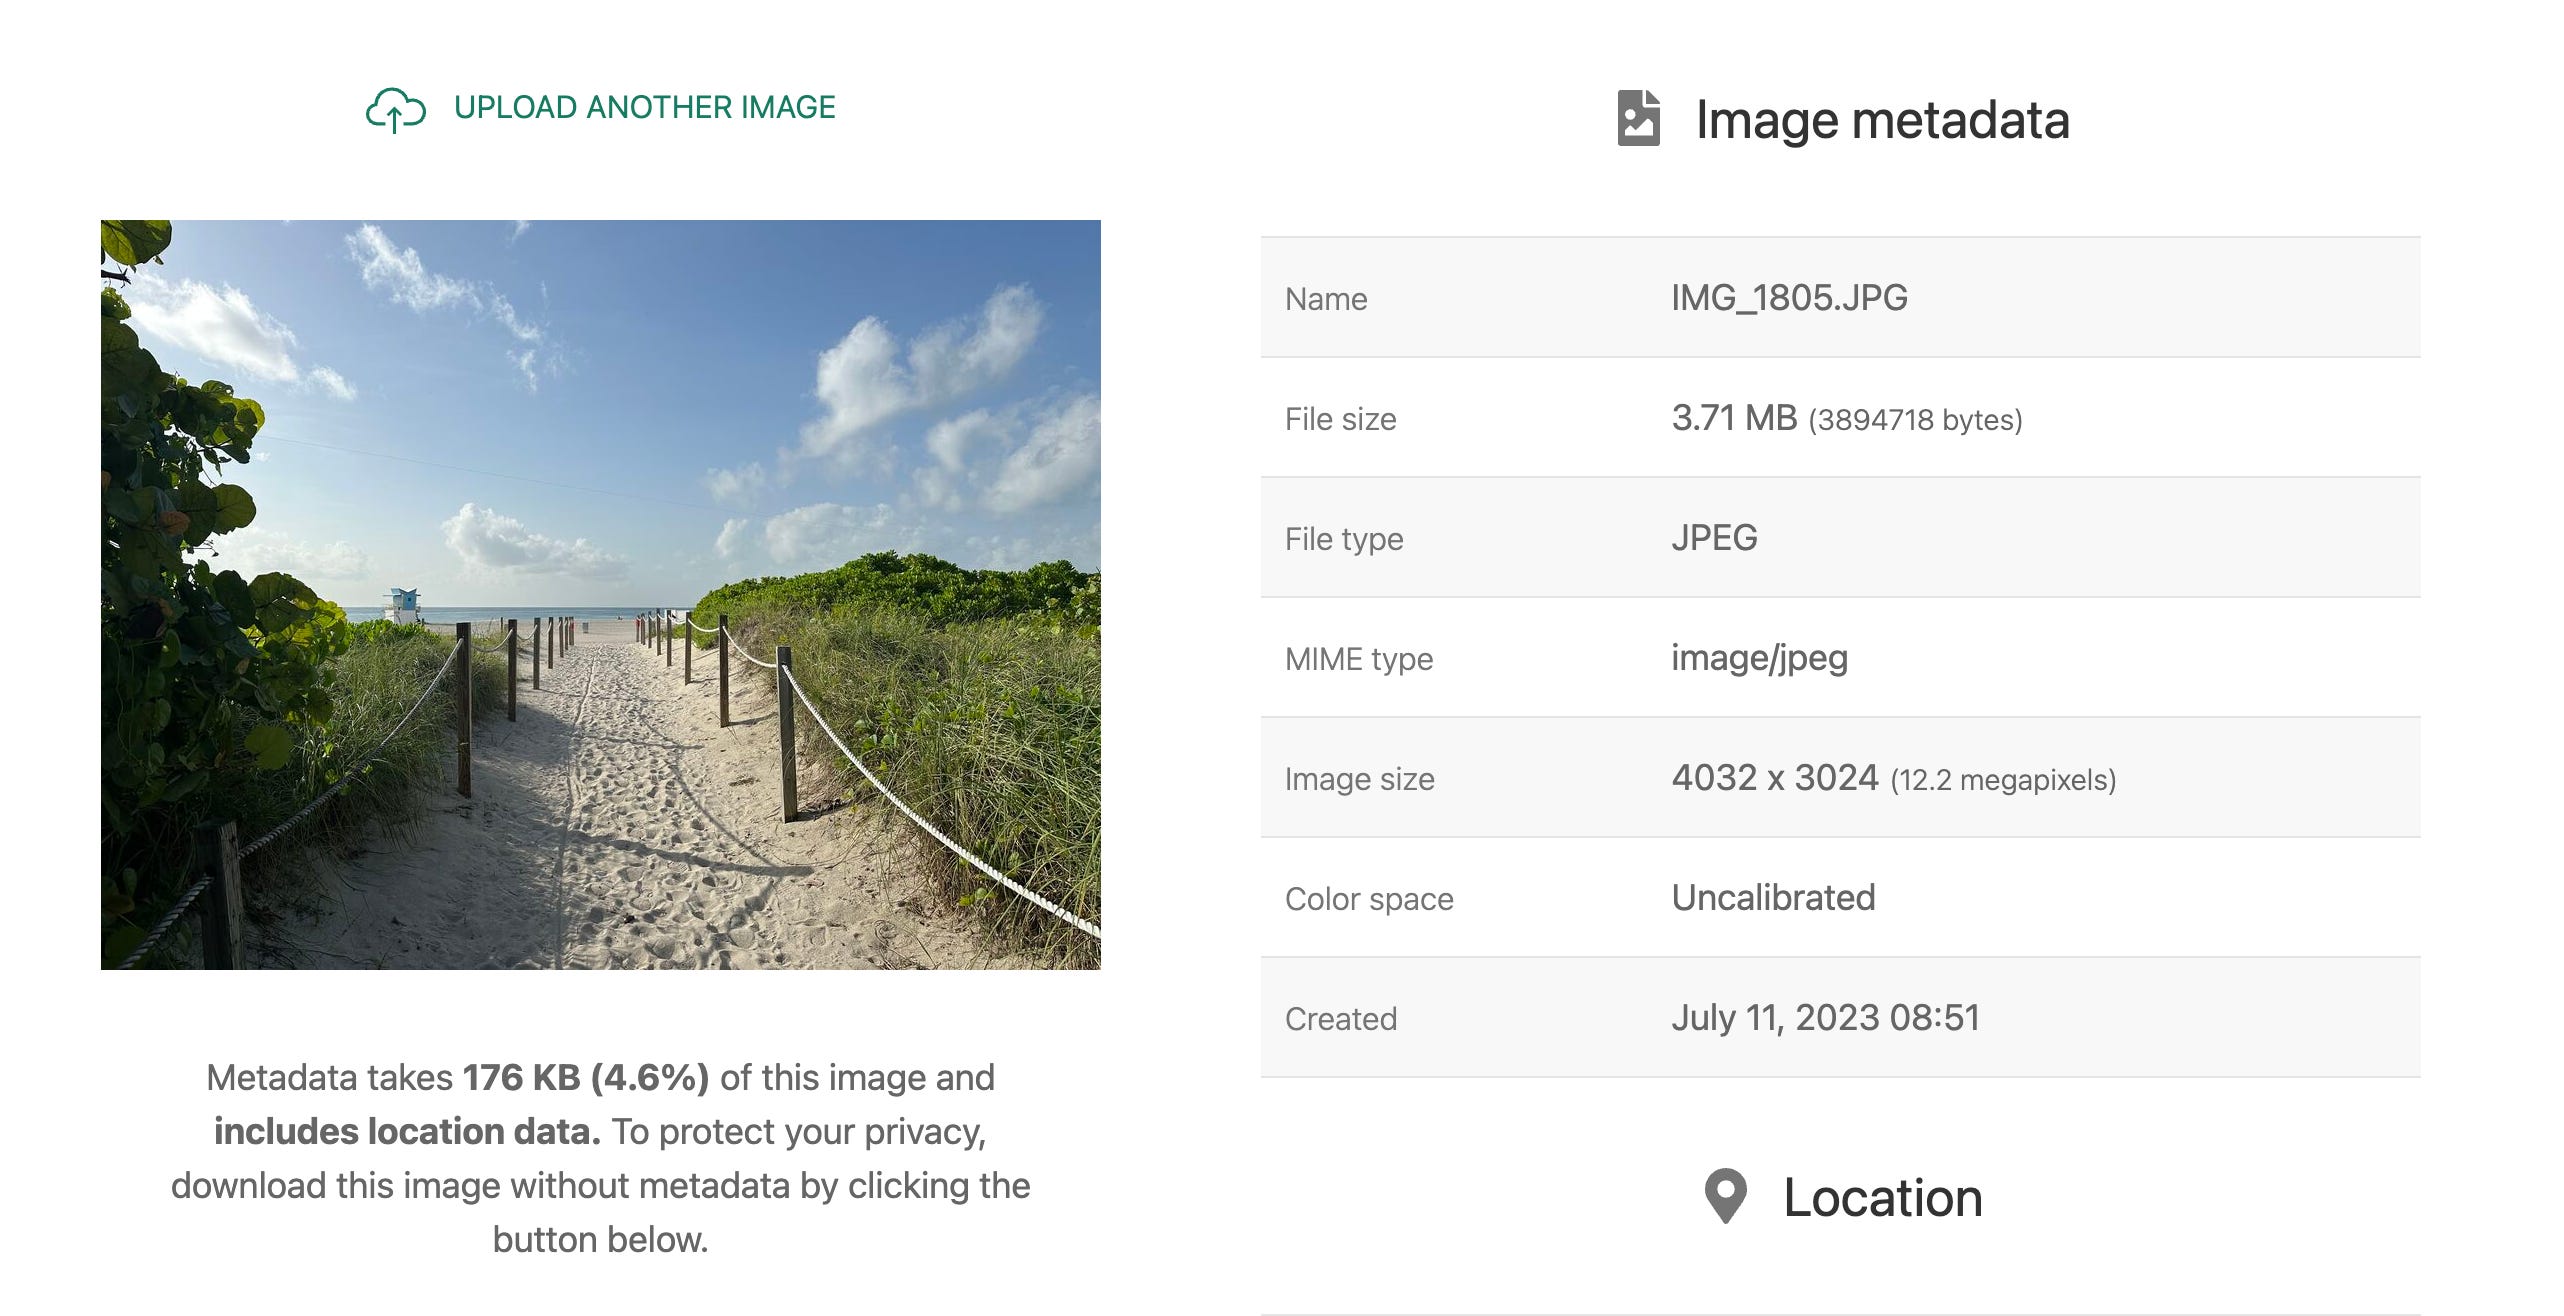This screenshot has height=1316, width=2564.
Task: Click the File size row label
Action: [x=1340, y=419]
